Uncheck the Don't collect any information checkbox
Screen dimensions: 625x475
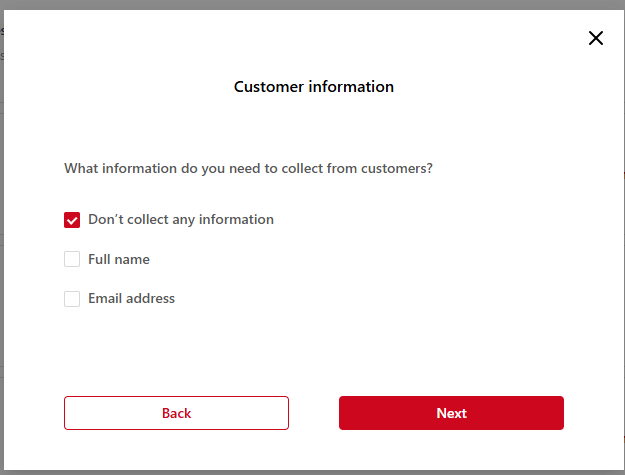pyautogui.click(x=72, y=220)
